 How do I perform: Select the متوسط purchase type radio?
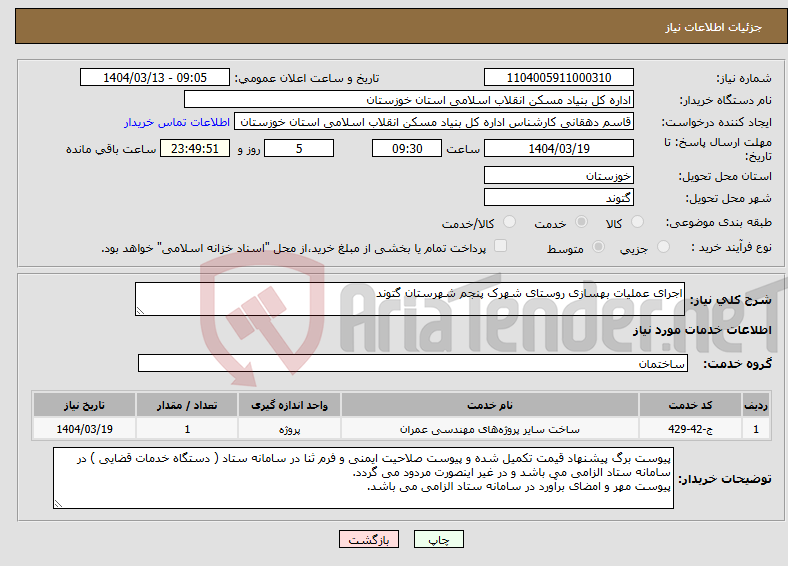pyautogui.click(x=598, y=246)
